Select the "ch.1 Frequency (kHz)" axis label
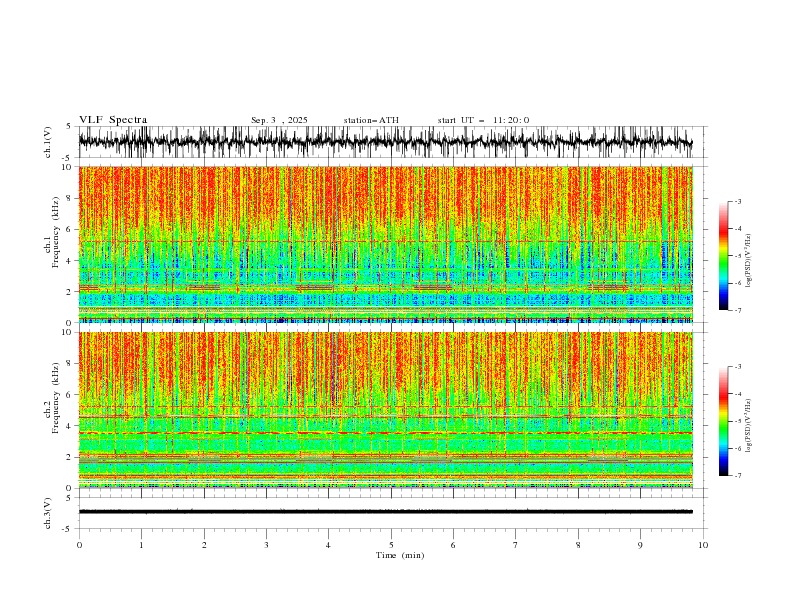This screenshot has width=792, height=612. [52, 233]
